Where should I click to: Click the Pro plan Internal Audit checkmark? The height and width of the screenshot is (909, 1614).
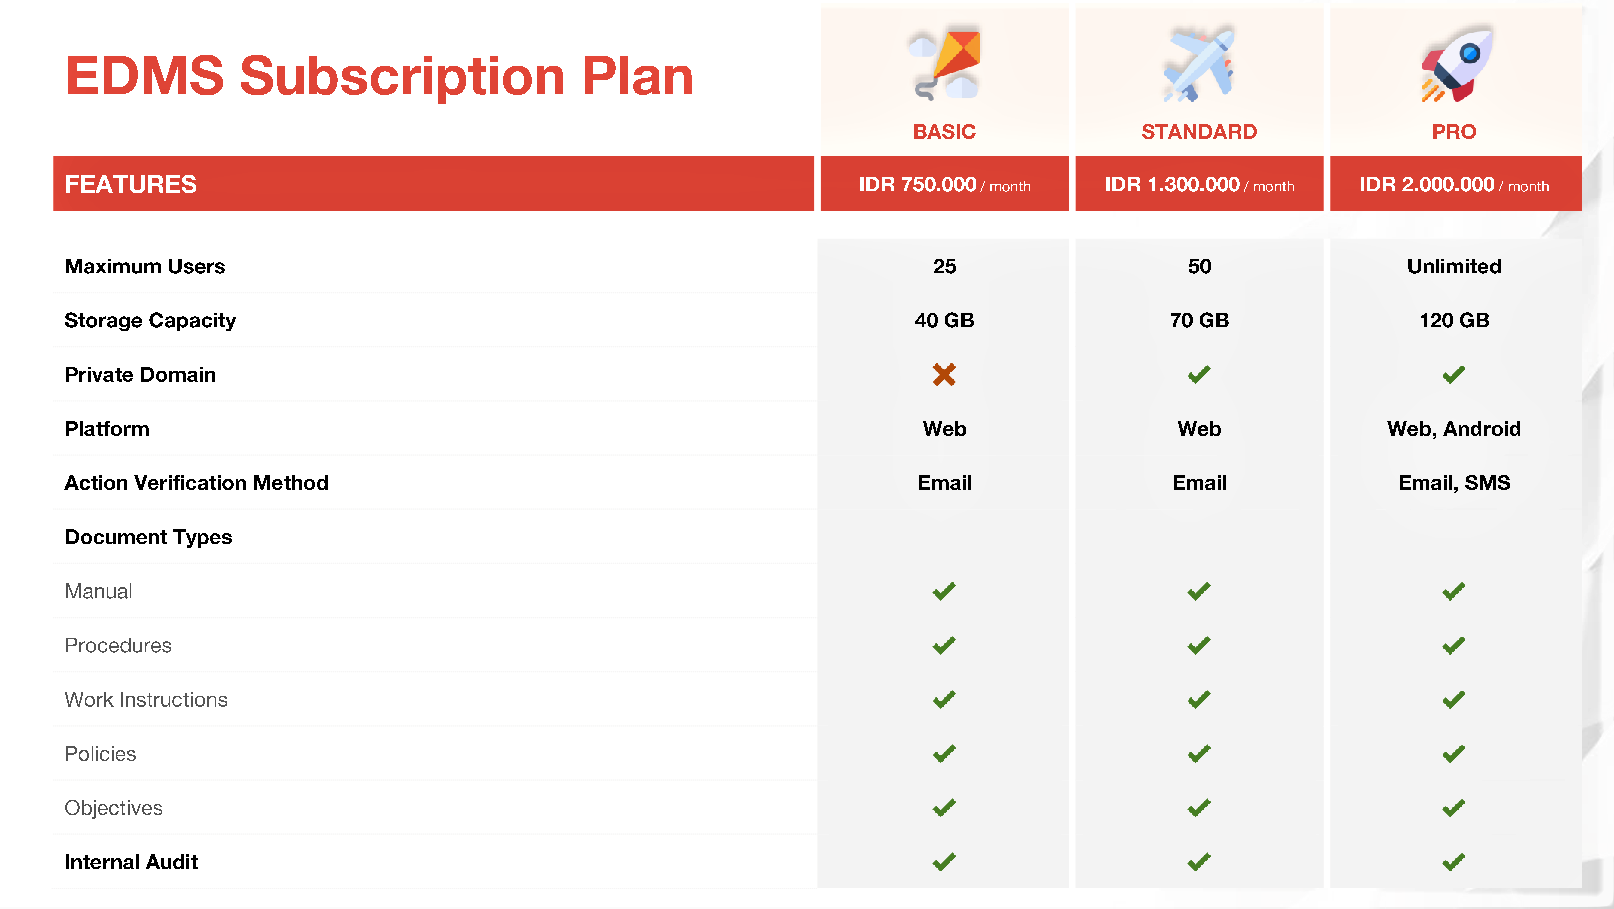point(1454,861)
